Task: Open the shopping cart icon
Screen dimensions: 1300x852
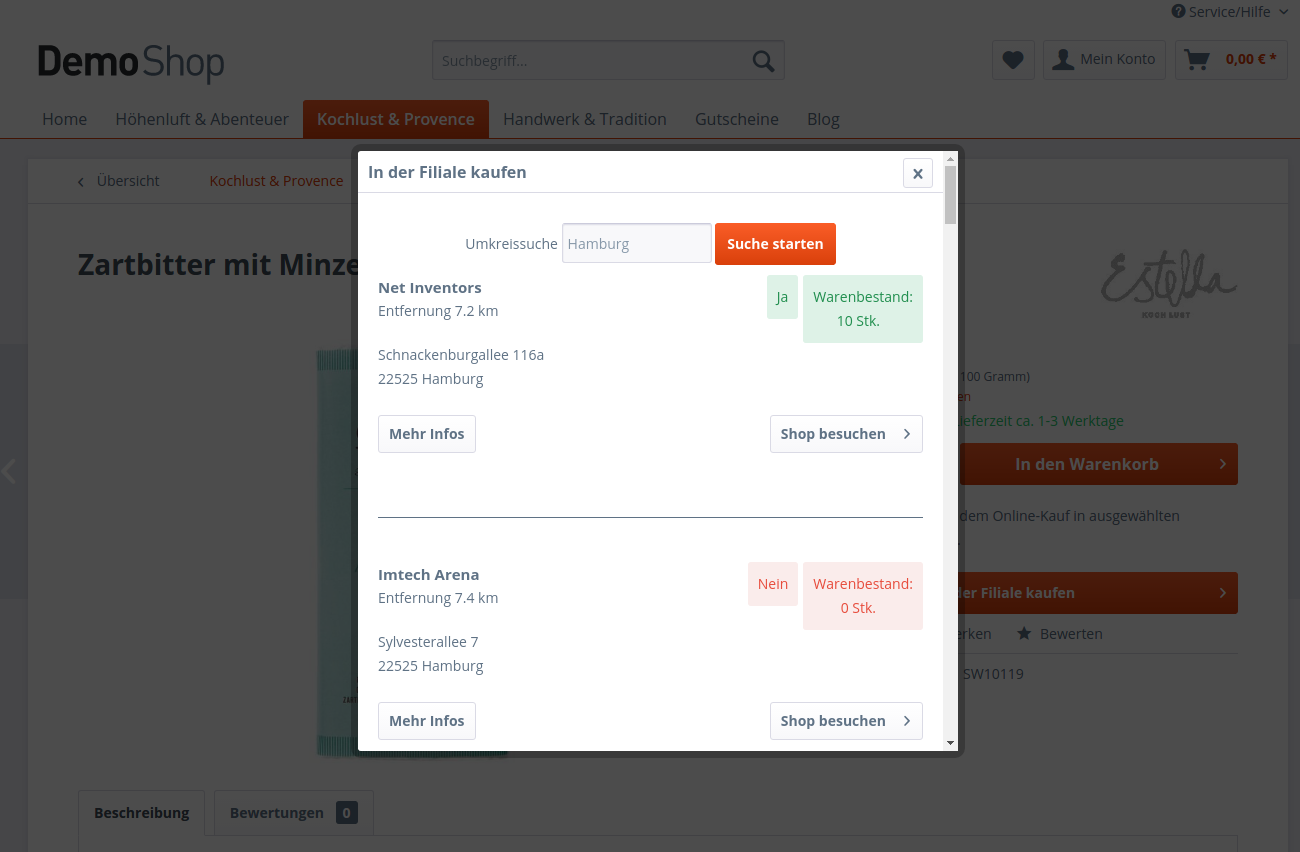Action: pyautogui.click(x=1197, y=60)
